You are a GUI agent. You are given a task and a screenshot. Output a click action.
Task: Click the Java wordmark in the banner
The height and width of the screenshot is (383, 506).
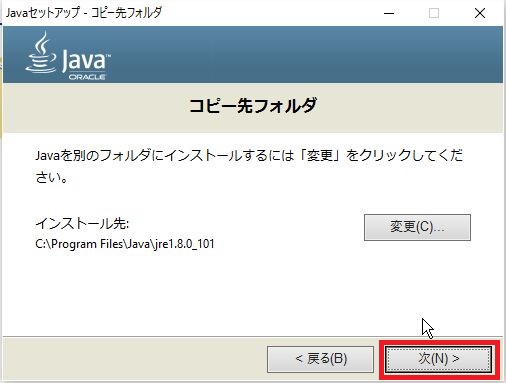tap(86, 60)
